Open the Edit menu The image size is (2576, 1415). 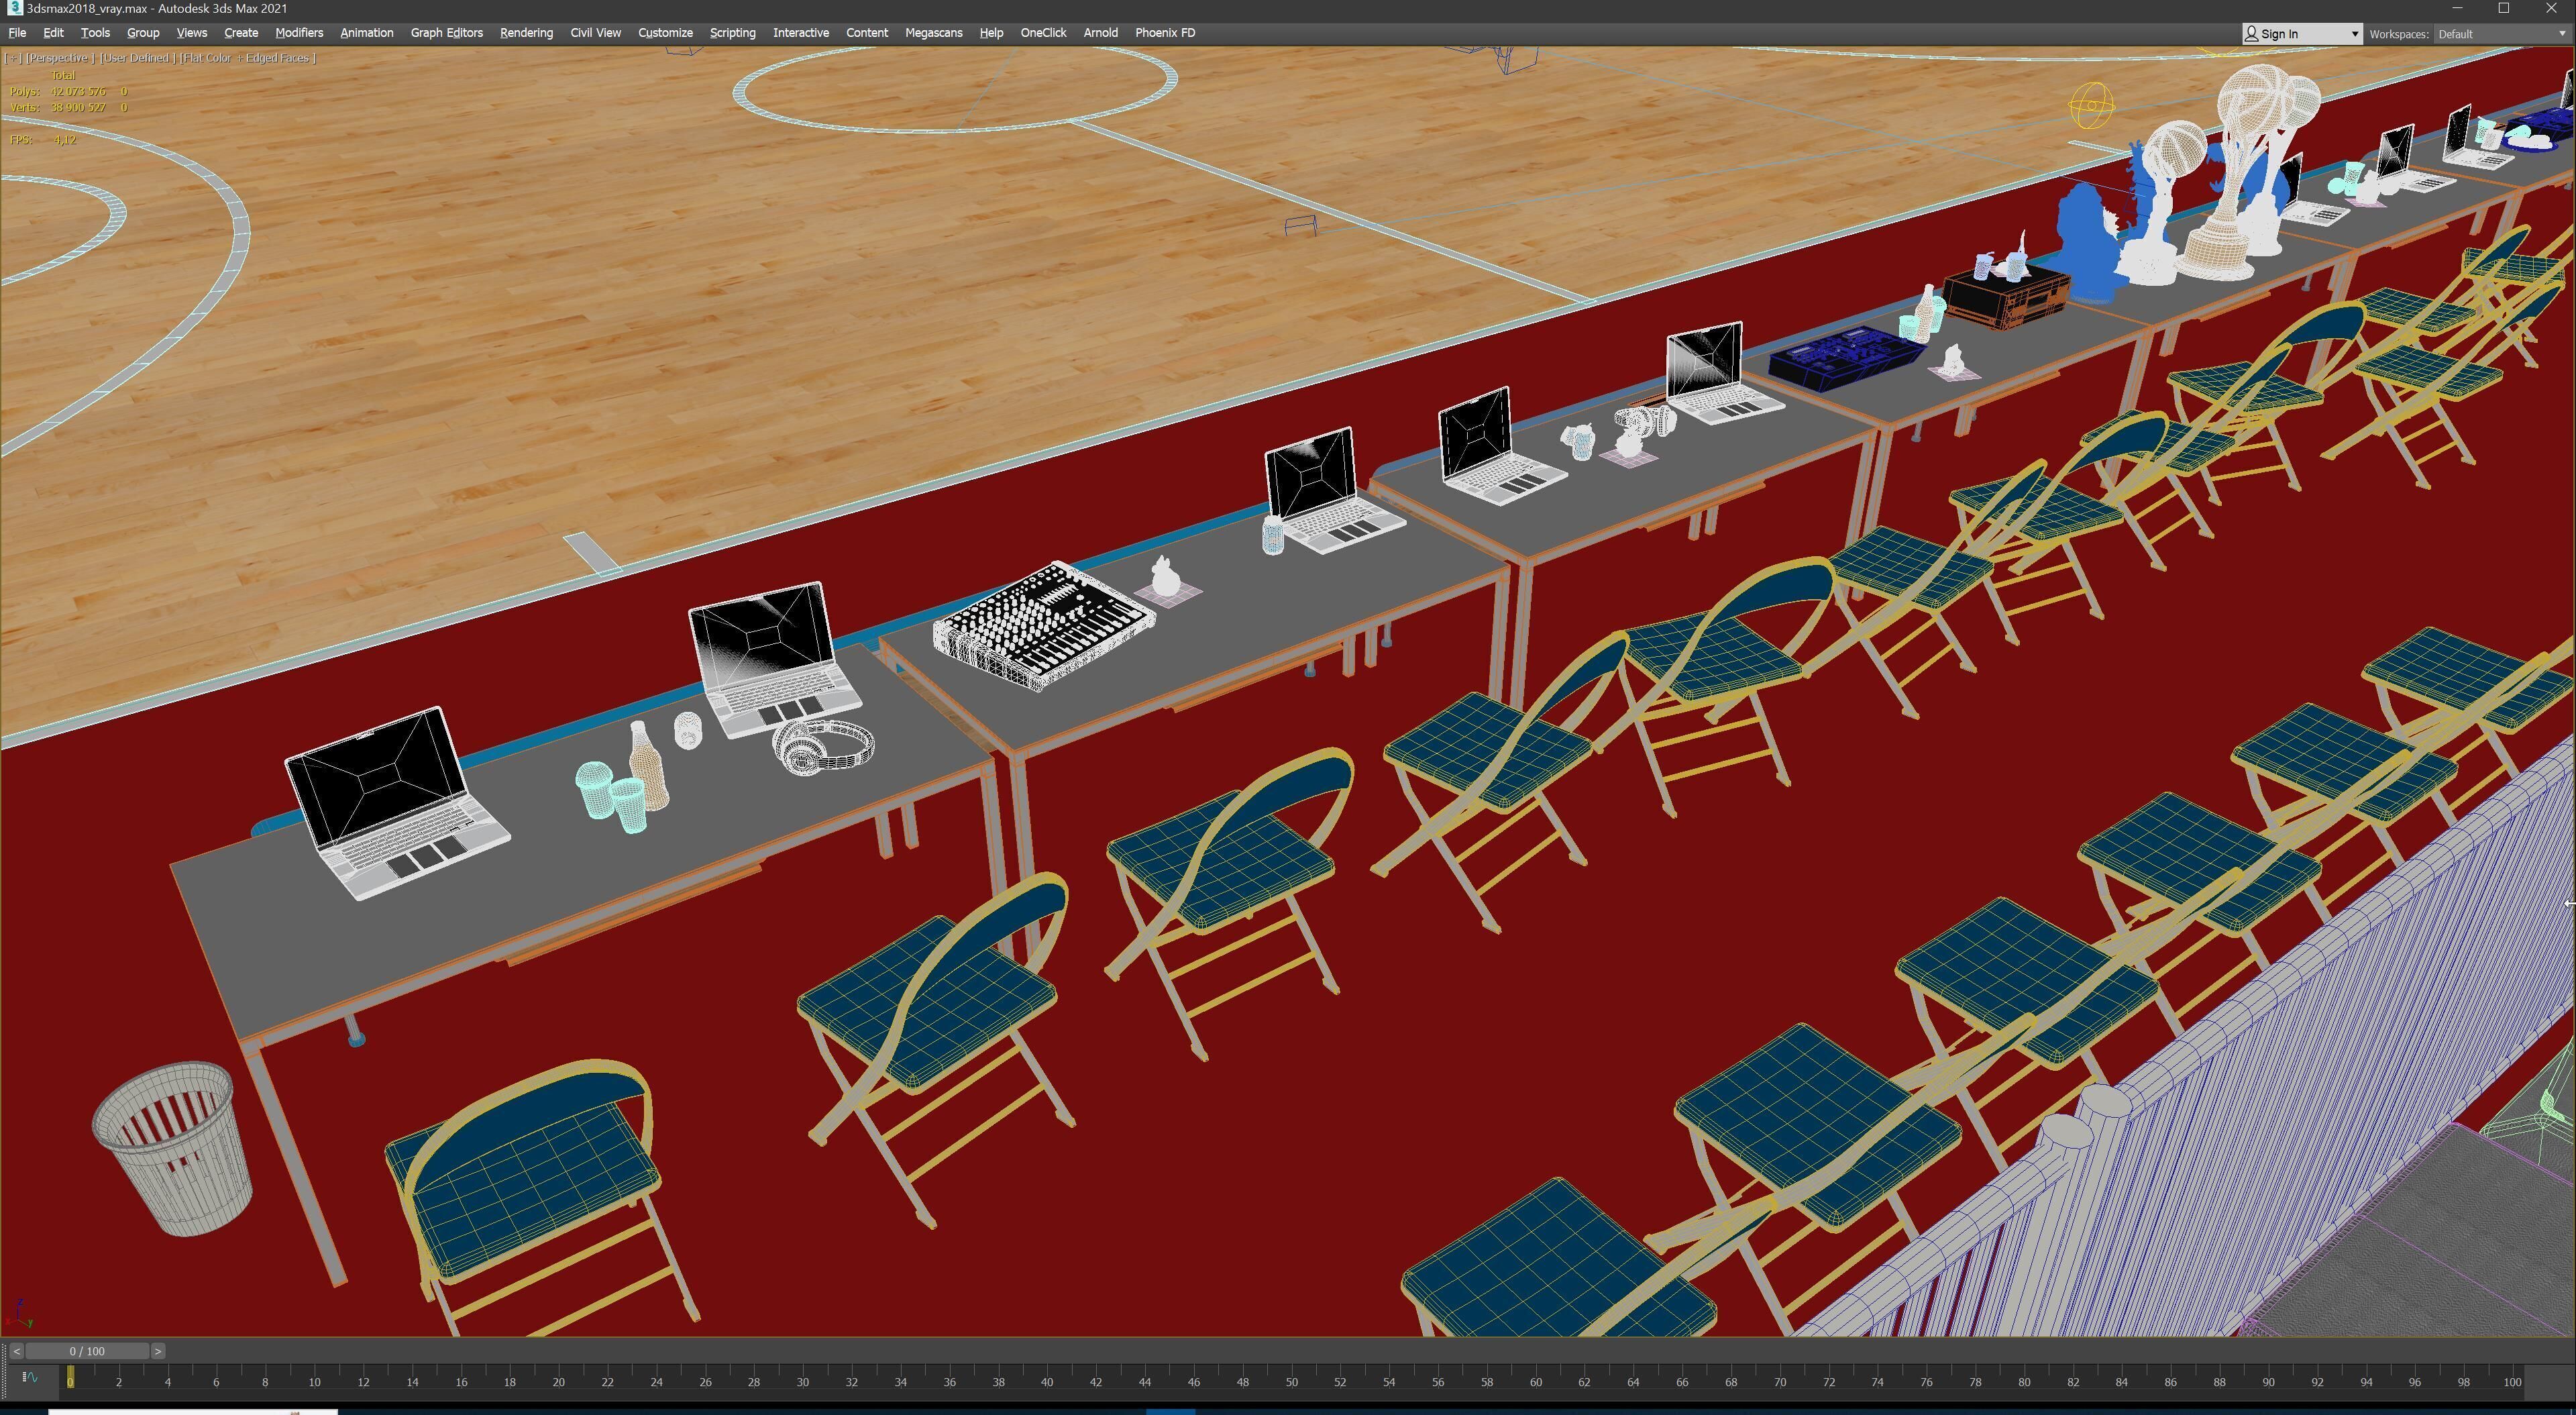click(53, 33)
